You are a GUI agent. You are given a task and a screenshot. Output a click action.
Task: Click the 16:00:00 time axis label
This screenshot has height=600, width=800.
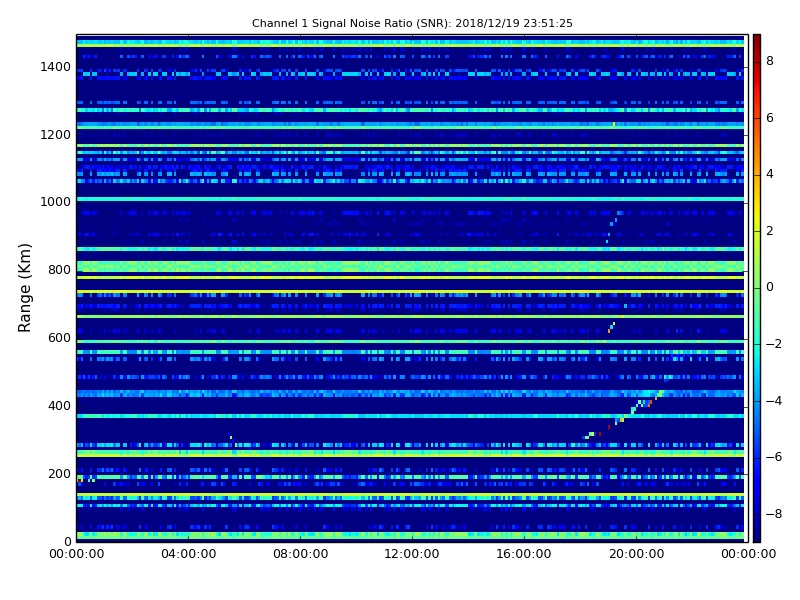[524, 554]
